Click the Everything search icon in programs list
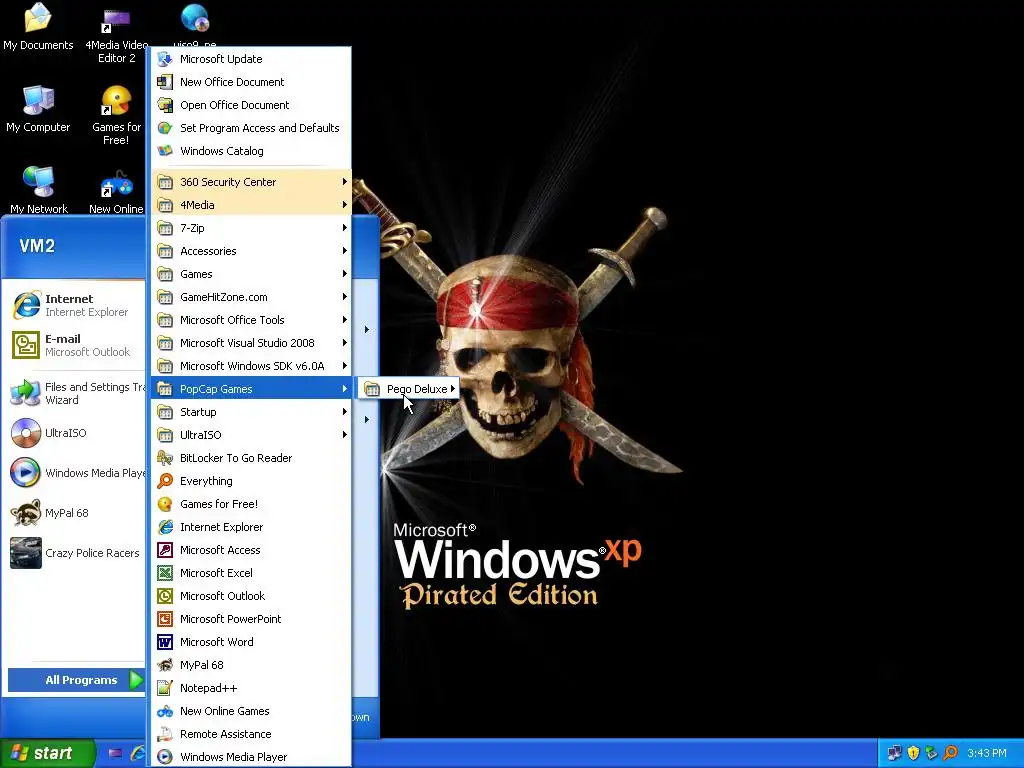This screenshot has width=1024, height=768. [165, 481]
